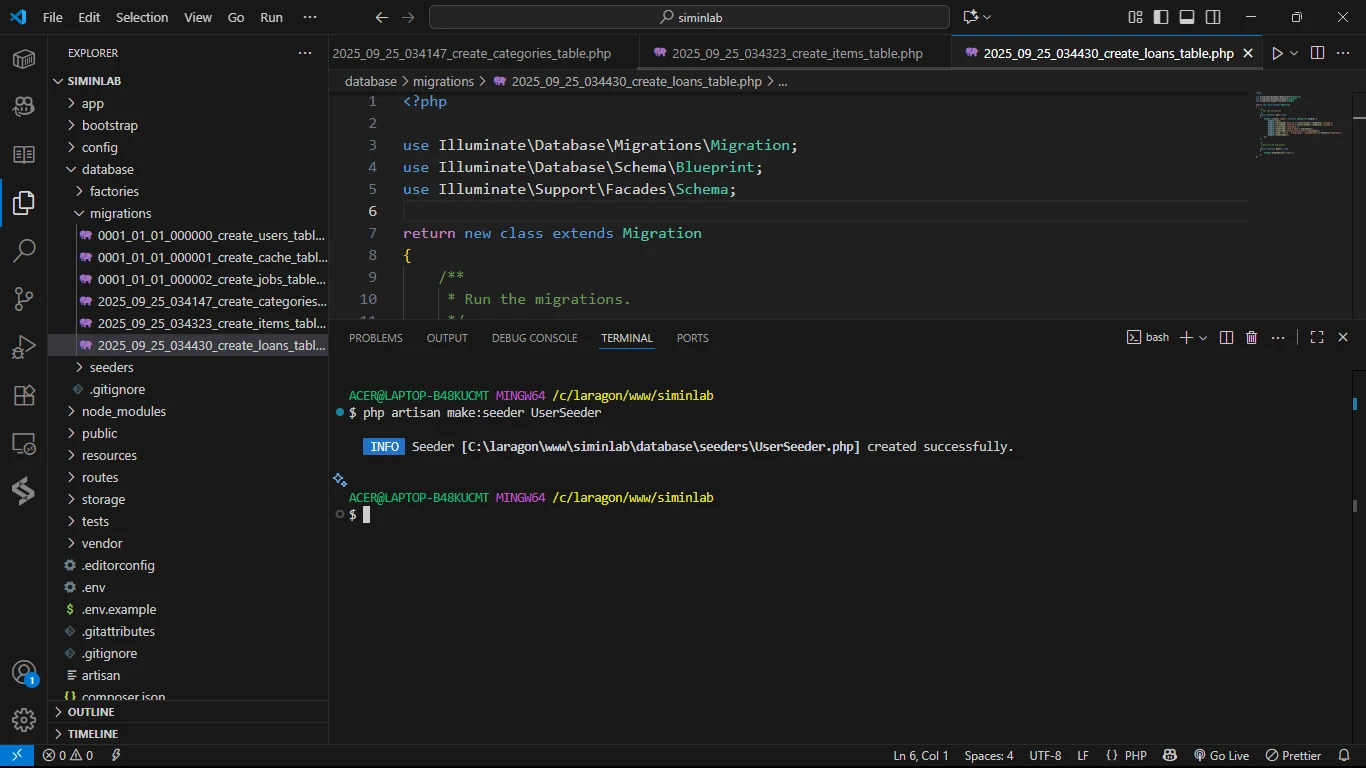Open Run and Debug view
1366x768 pixels.
pyautogui.click(x=24, y=347)
